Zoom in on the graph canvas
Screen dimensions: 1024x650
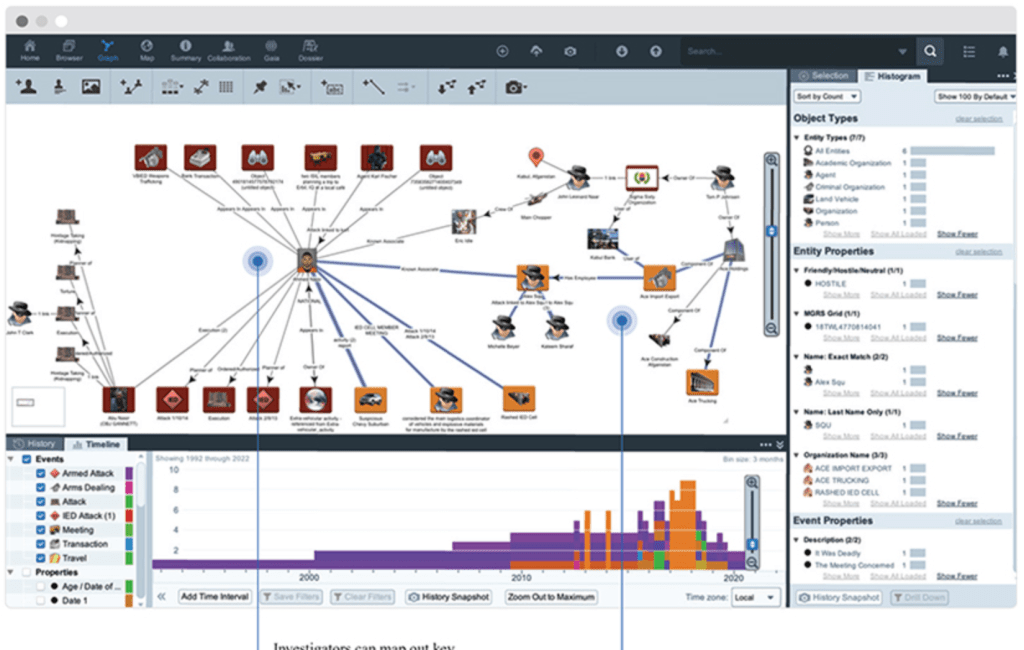pyautogui.click(x=771, y=160)
